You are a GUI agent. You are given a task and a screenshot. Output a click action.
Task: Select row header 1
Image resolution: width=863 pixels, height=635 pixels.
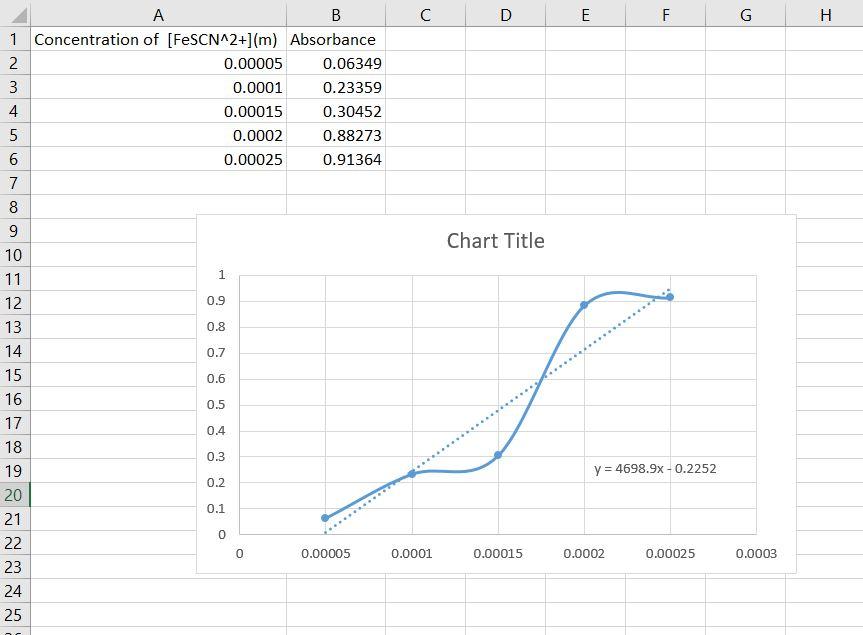(x=12, y=39)
